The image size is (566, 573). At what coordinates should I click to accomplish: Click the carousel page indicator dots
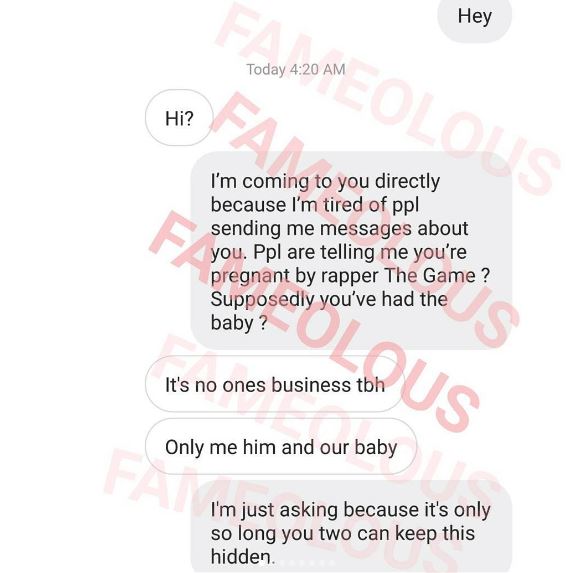click(297, 563)
